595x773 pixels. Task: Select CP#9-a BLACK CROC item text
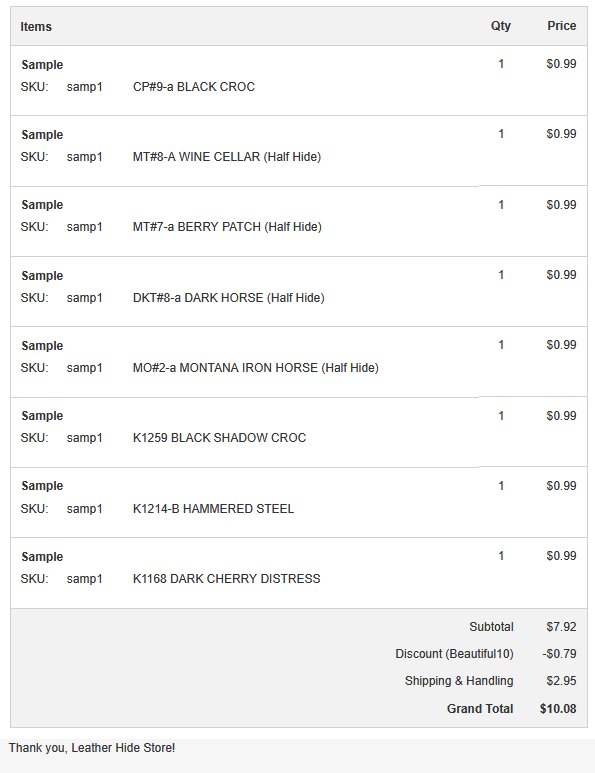(194, 87)
